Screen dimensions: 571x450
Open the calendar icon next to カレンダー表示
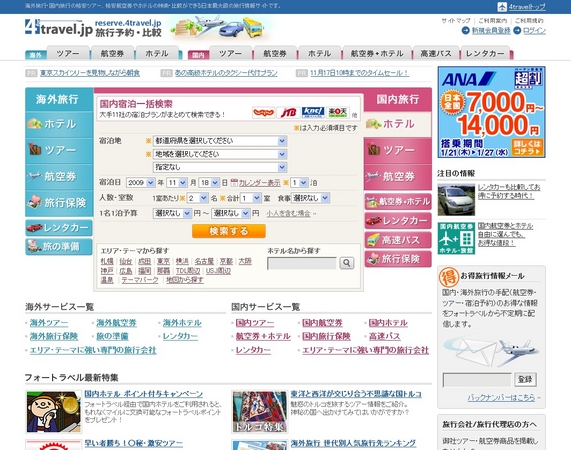(x=234, y=182)
